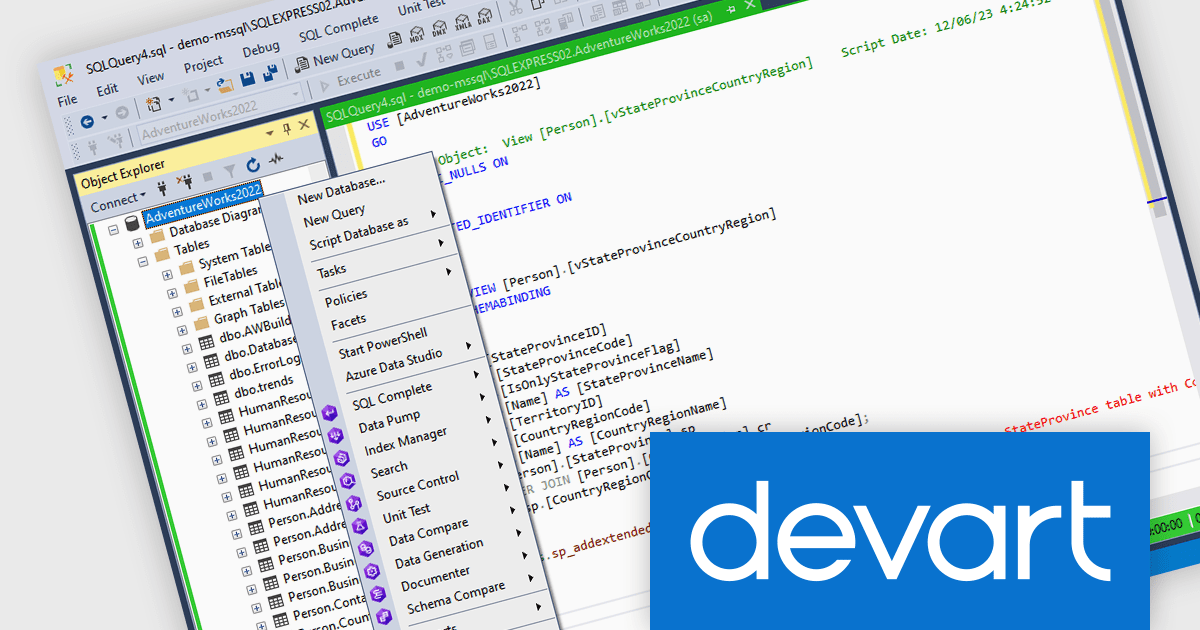
Task: Collapse the Tables folder node
Action: pos(143,261)
